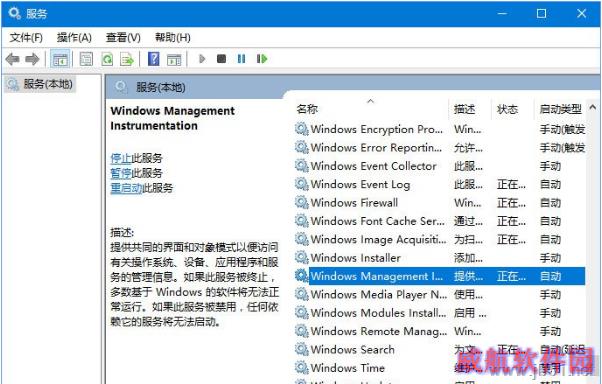
Task: Pause service with the pause icon
Action: point(241,59)
